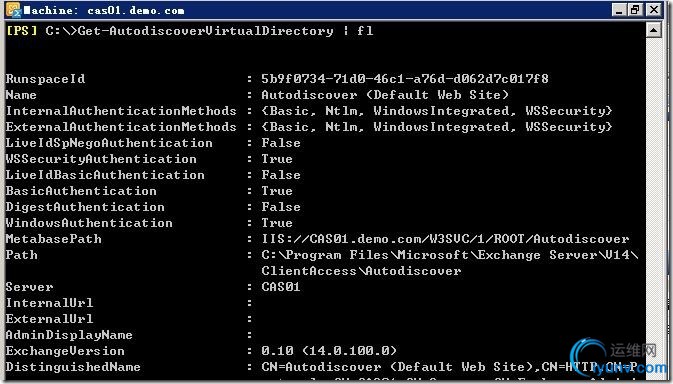
Task: Minimize the cas01.demo.com shell window
Action: click(x=618, y=10)
